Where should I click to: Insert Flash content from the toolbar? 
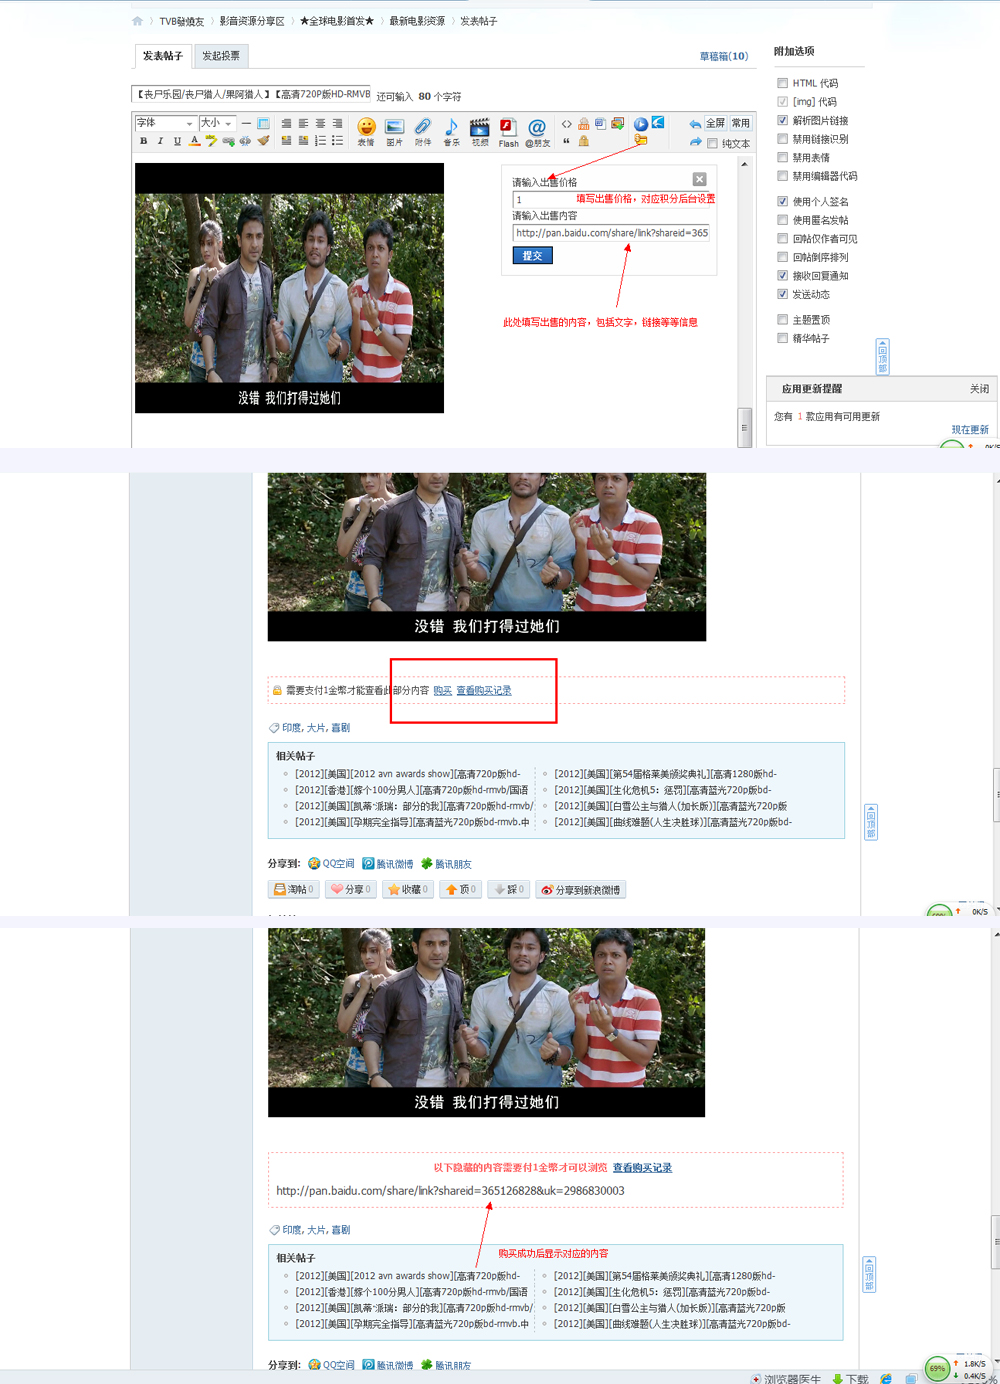click(x=508, y=131)
